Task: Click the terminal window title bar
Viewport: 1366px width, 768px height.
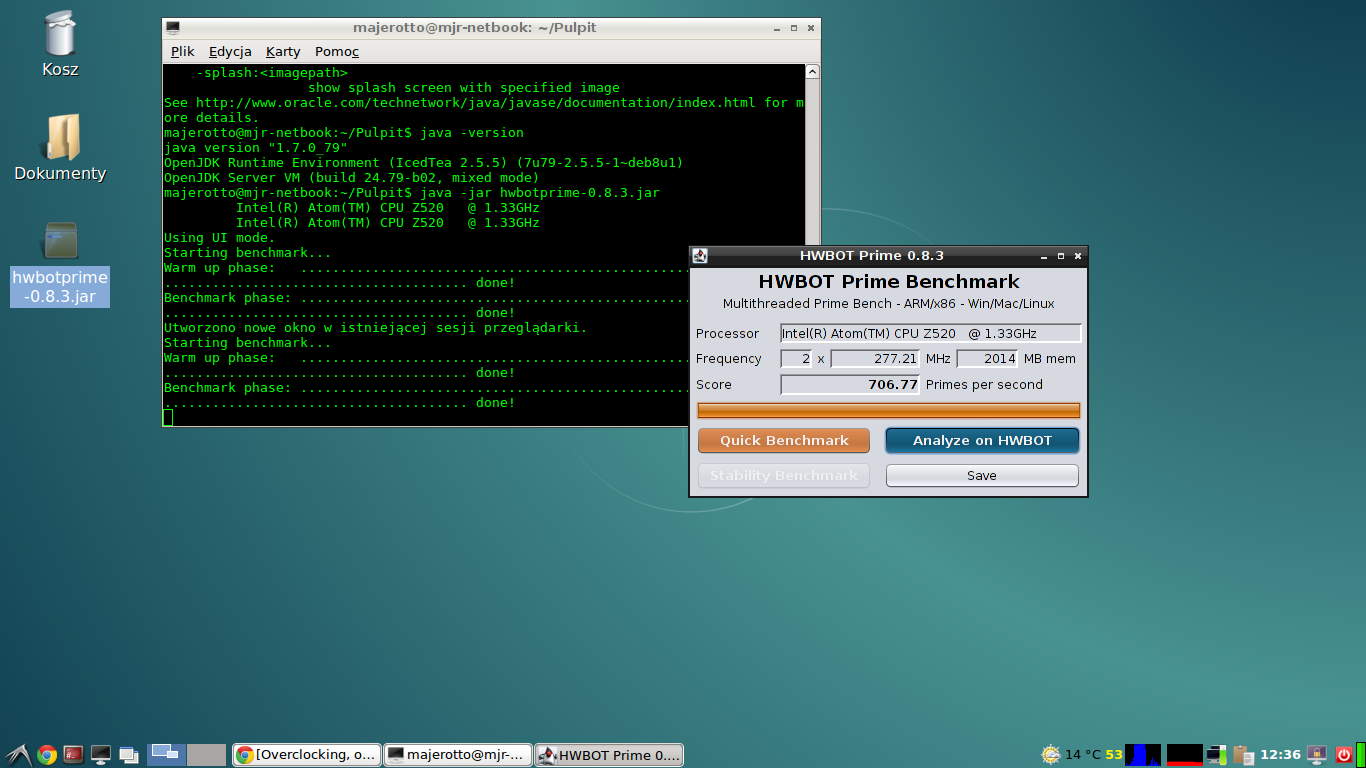Action: [x=474, y=28]
